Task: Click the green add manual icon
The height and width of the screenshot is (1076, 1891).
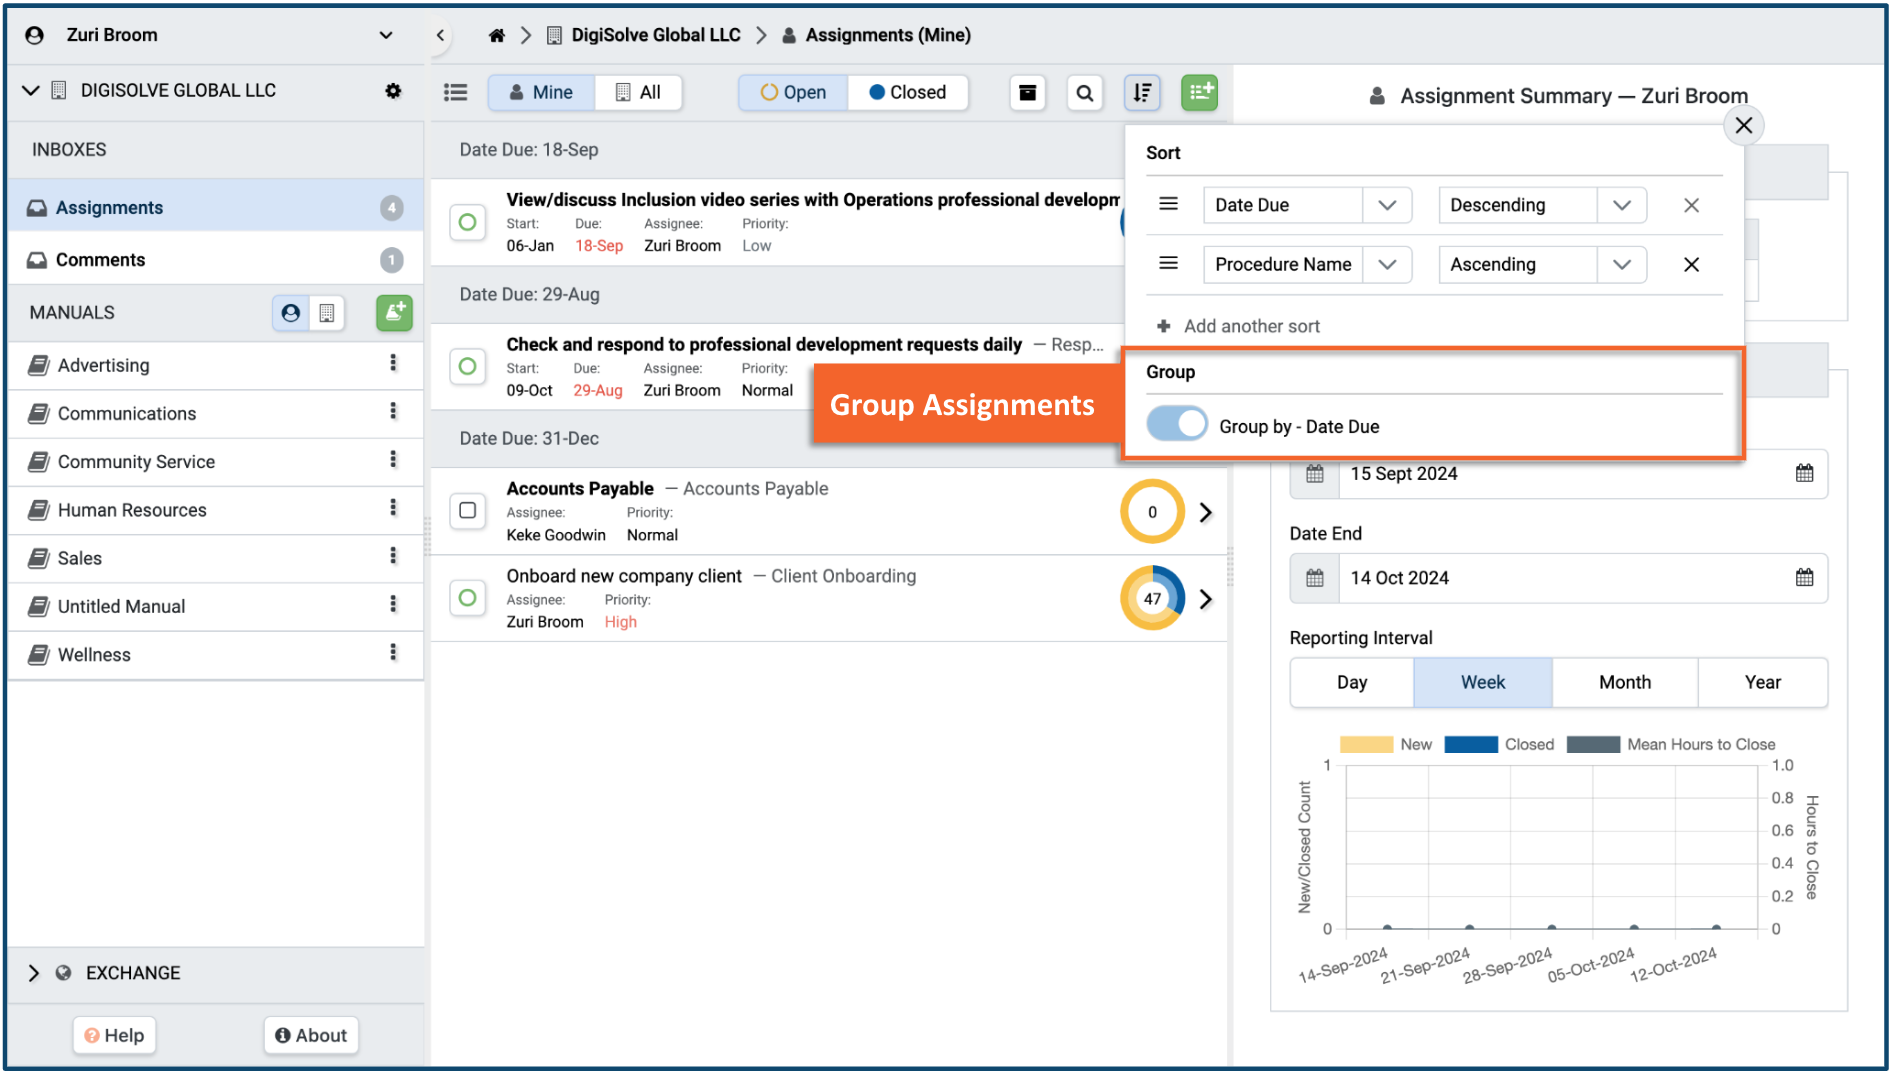Action: click(x=394, y=313)
